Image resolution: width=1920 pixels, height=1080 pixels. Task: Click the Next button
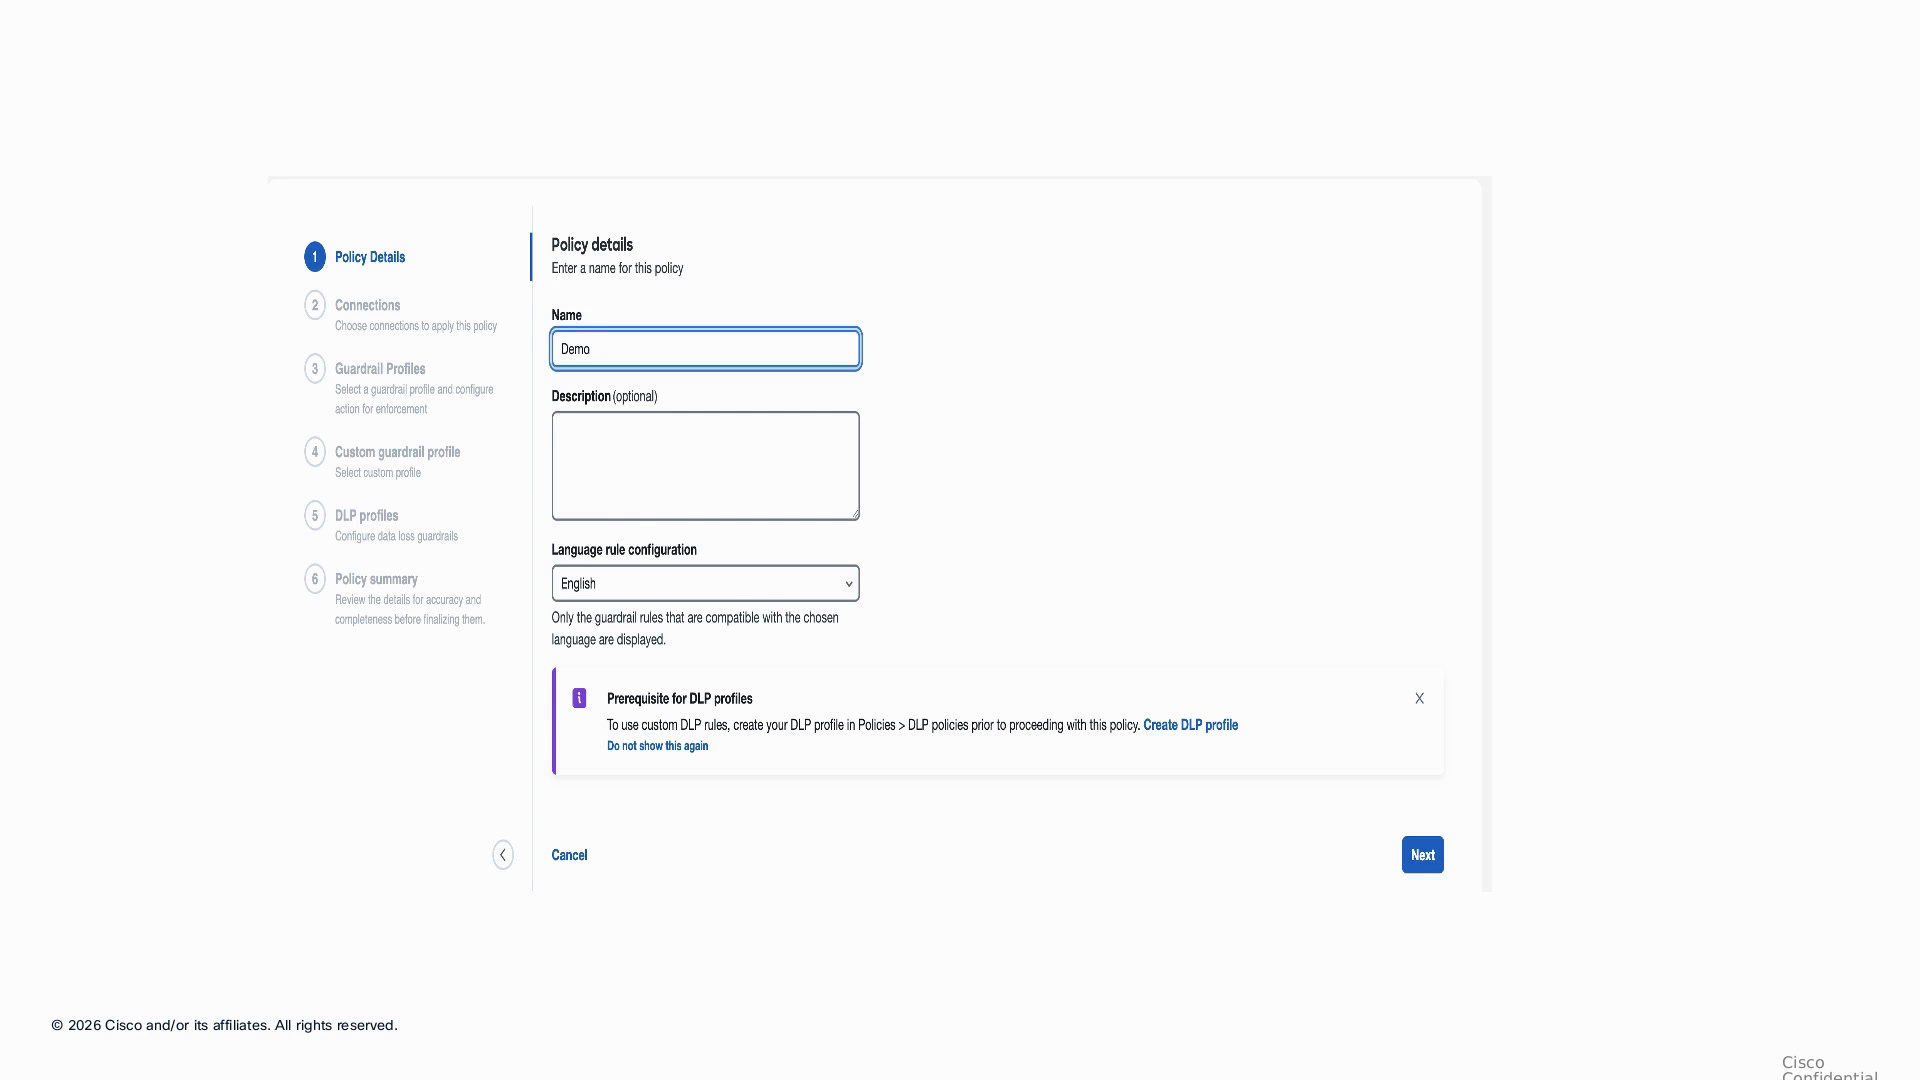[x=1422, y=855]
